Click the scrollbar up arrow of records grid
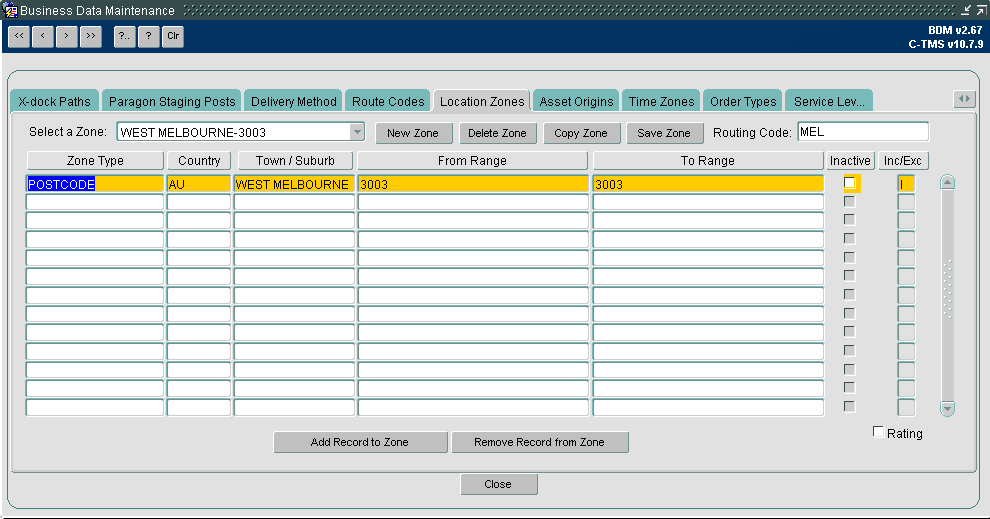Screen dimensions: 990x519 coord(947,182)
